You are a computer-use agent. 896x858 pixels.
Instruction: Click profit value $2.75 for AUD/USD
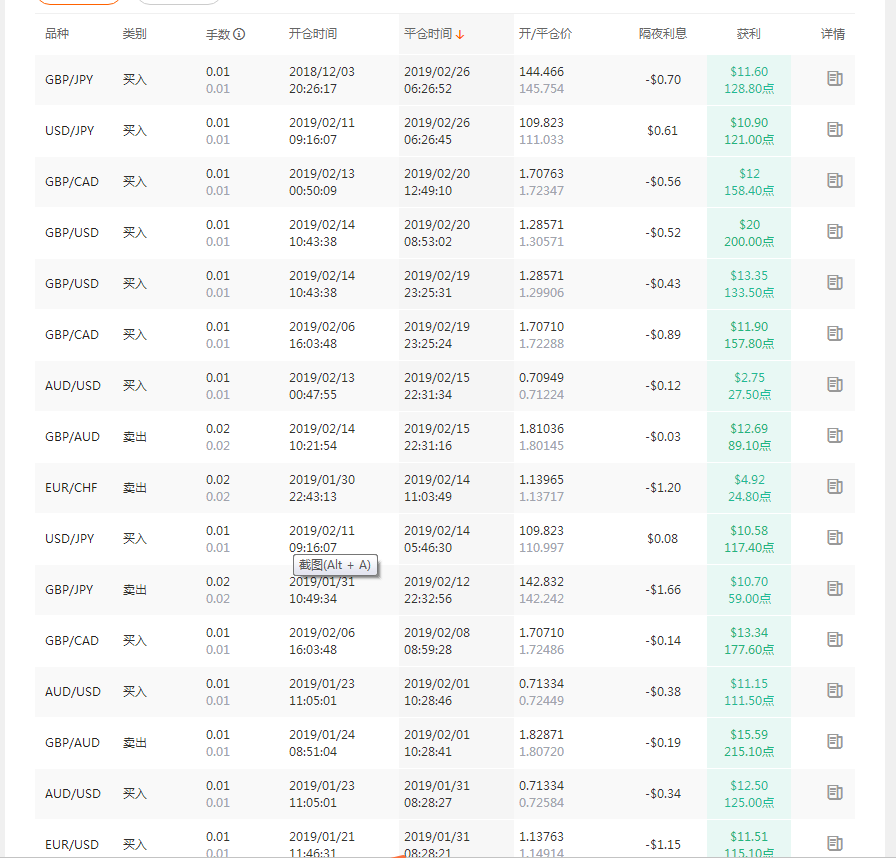749,378
